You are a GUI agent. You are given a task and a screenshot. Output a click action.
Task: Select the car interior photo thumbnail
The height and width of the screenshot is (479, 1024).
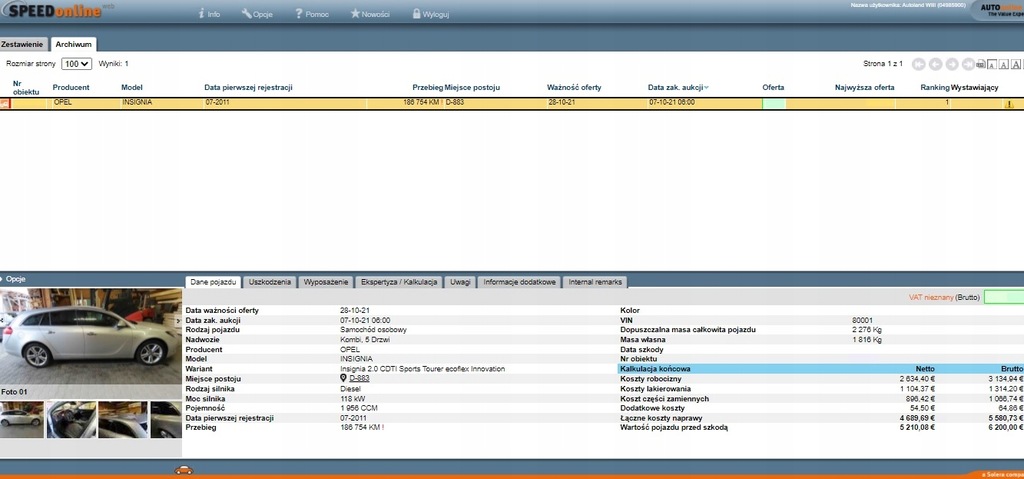71,419
